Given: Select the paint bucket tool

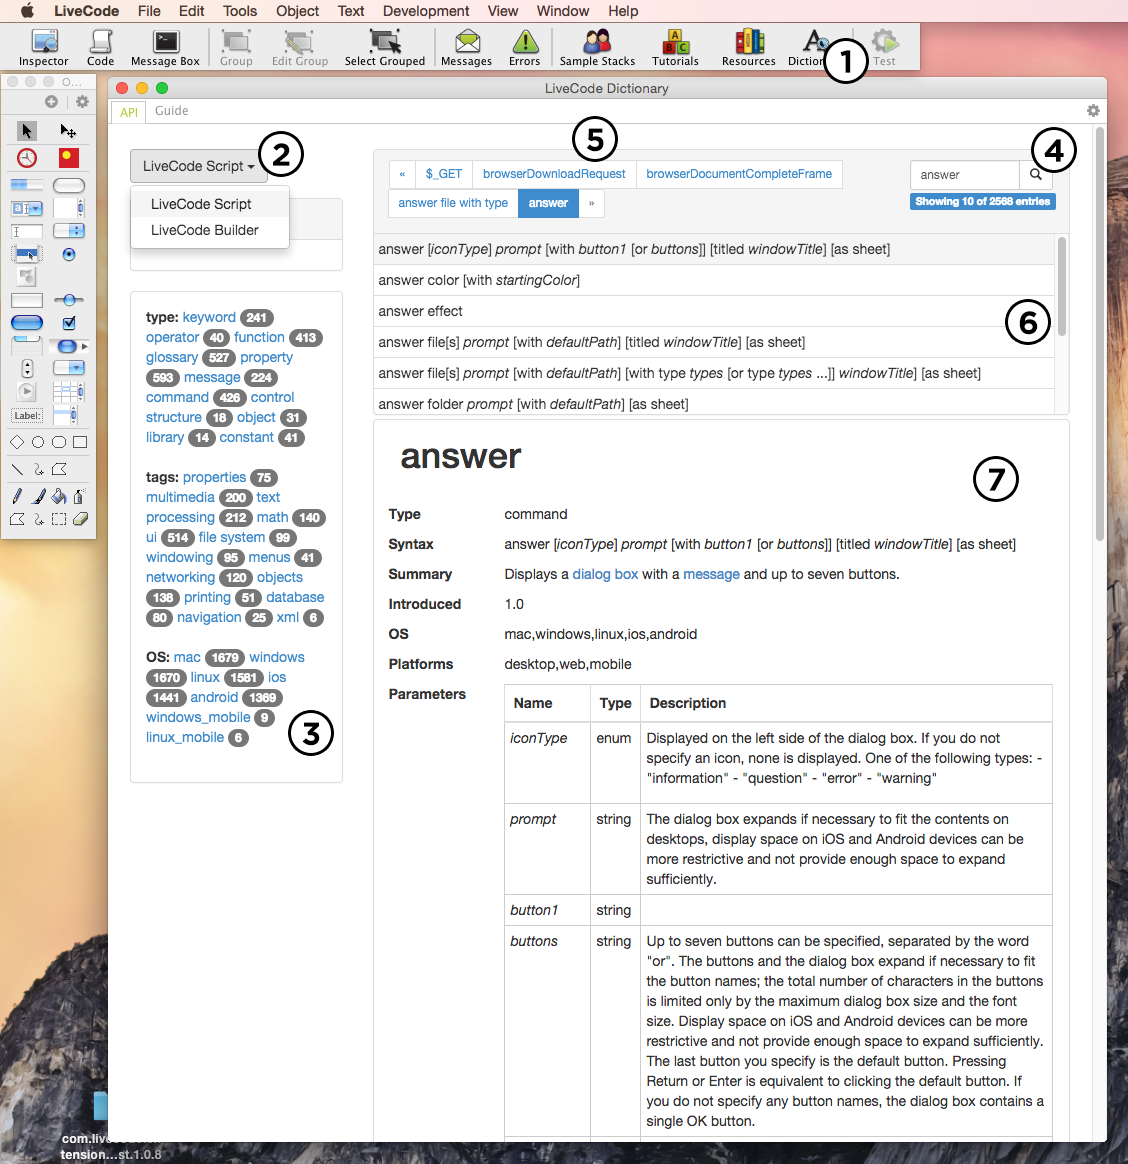Looking at the screenshot, I should pos(59,496).
